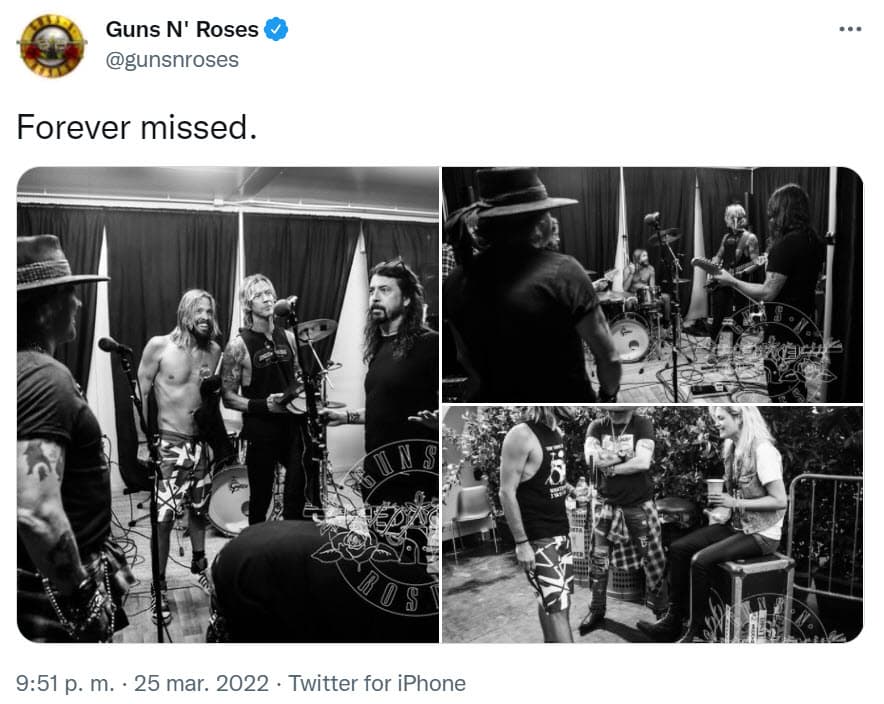Click the date "25 mar. 2022"

(200, 684)
